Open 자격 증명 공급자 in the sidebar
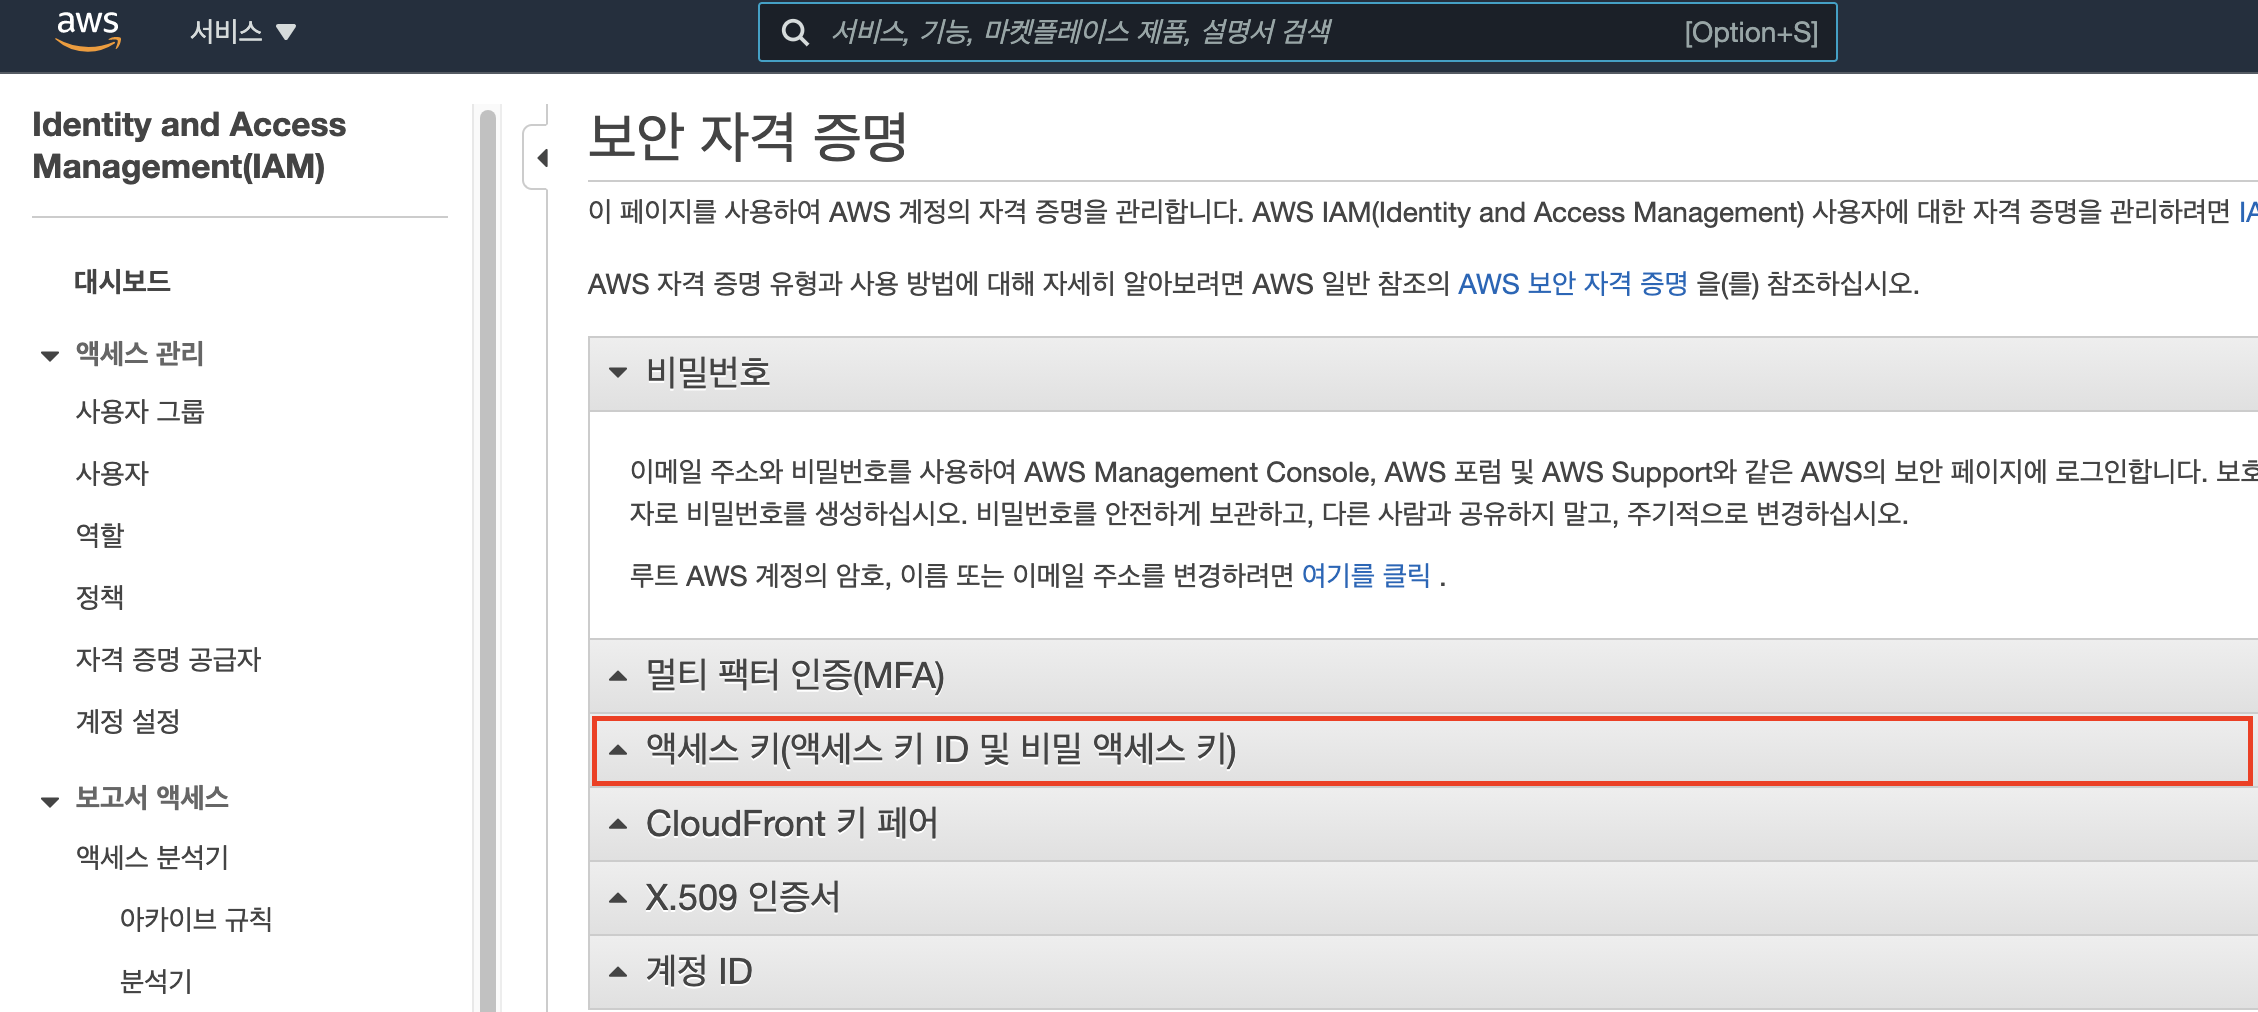Image resolution: width=2258 pixels, height=1012 pixels. [x=168, y=659]
